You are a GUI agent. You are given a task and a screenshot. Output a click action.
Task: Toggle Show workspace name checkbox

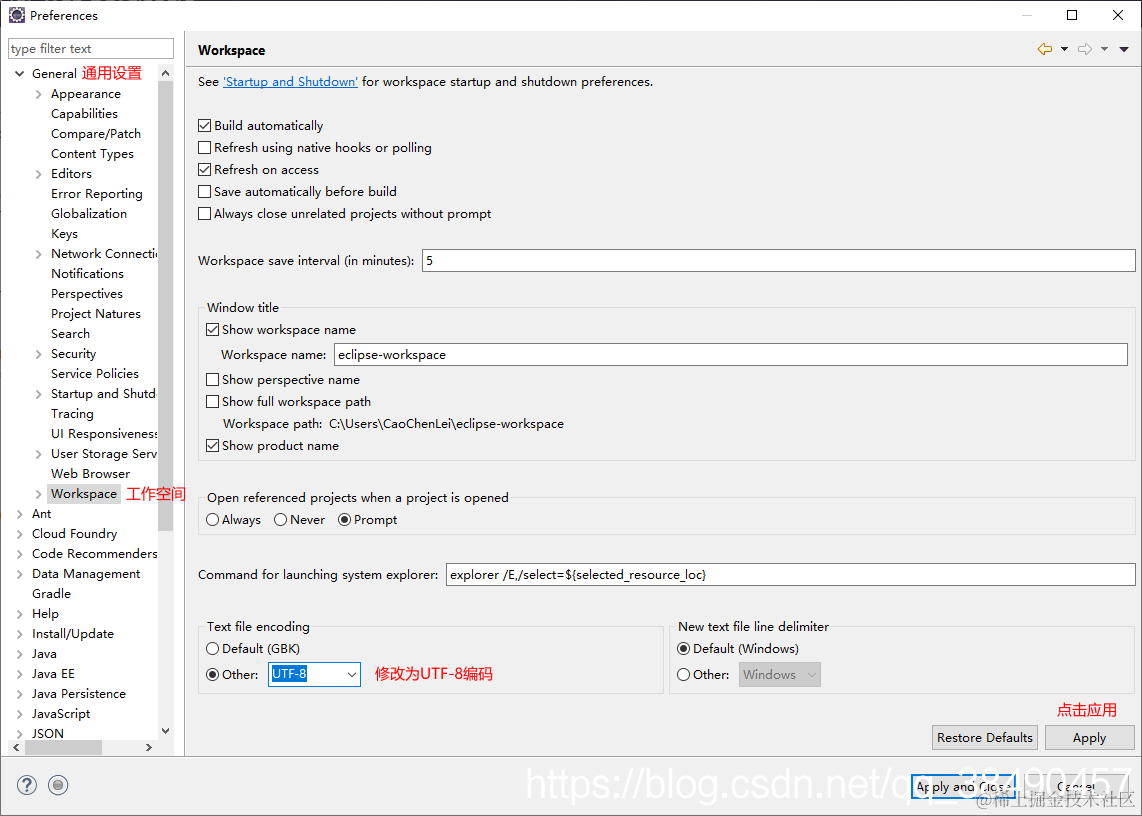[x=213, y=330]
